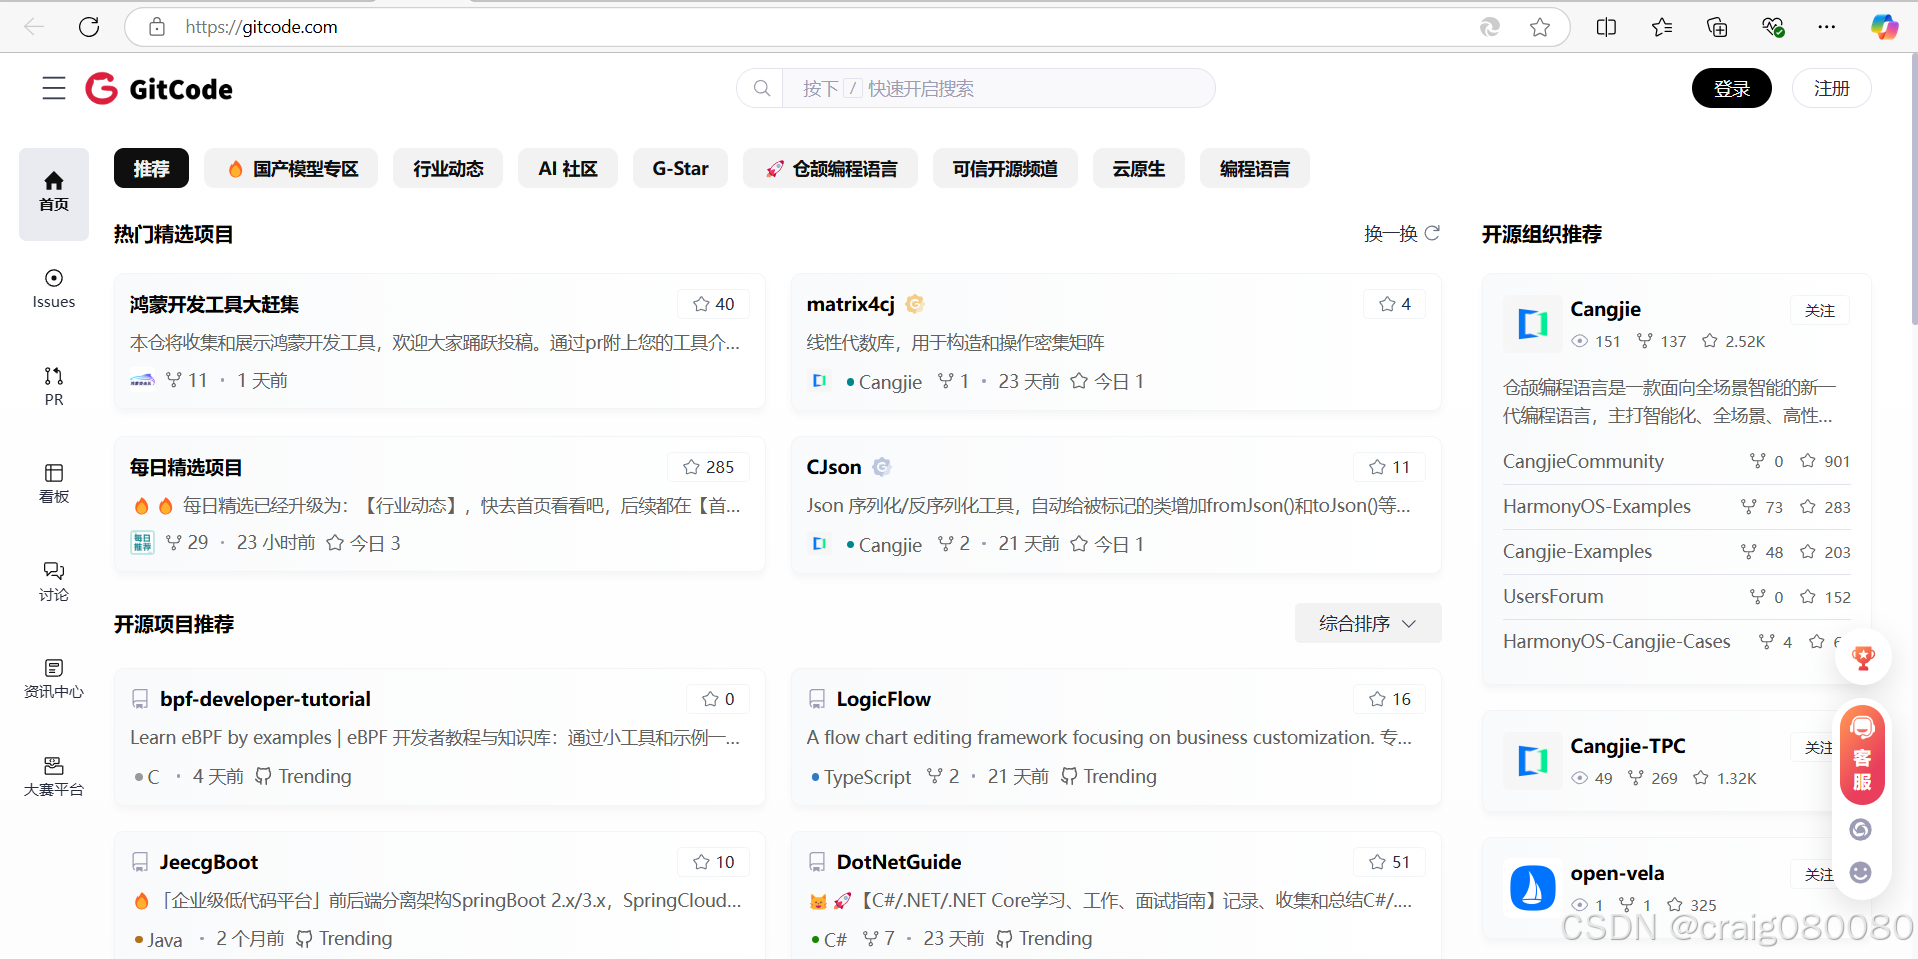Viewport: 1918px width, 959px height.
Task: Click 换一换 to refresh featured projects
Action: [1402, 233]
